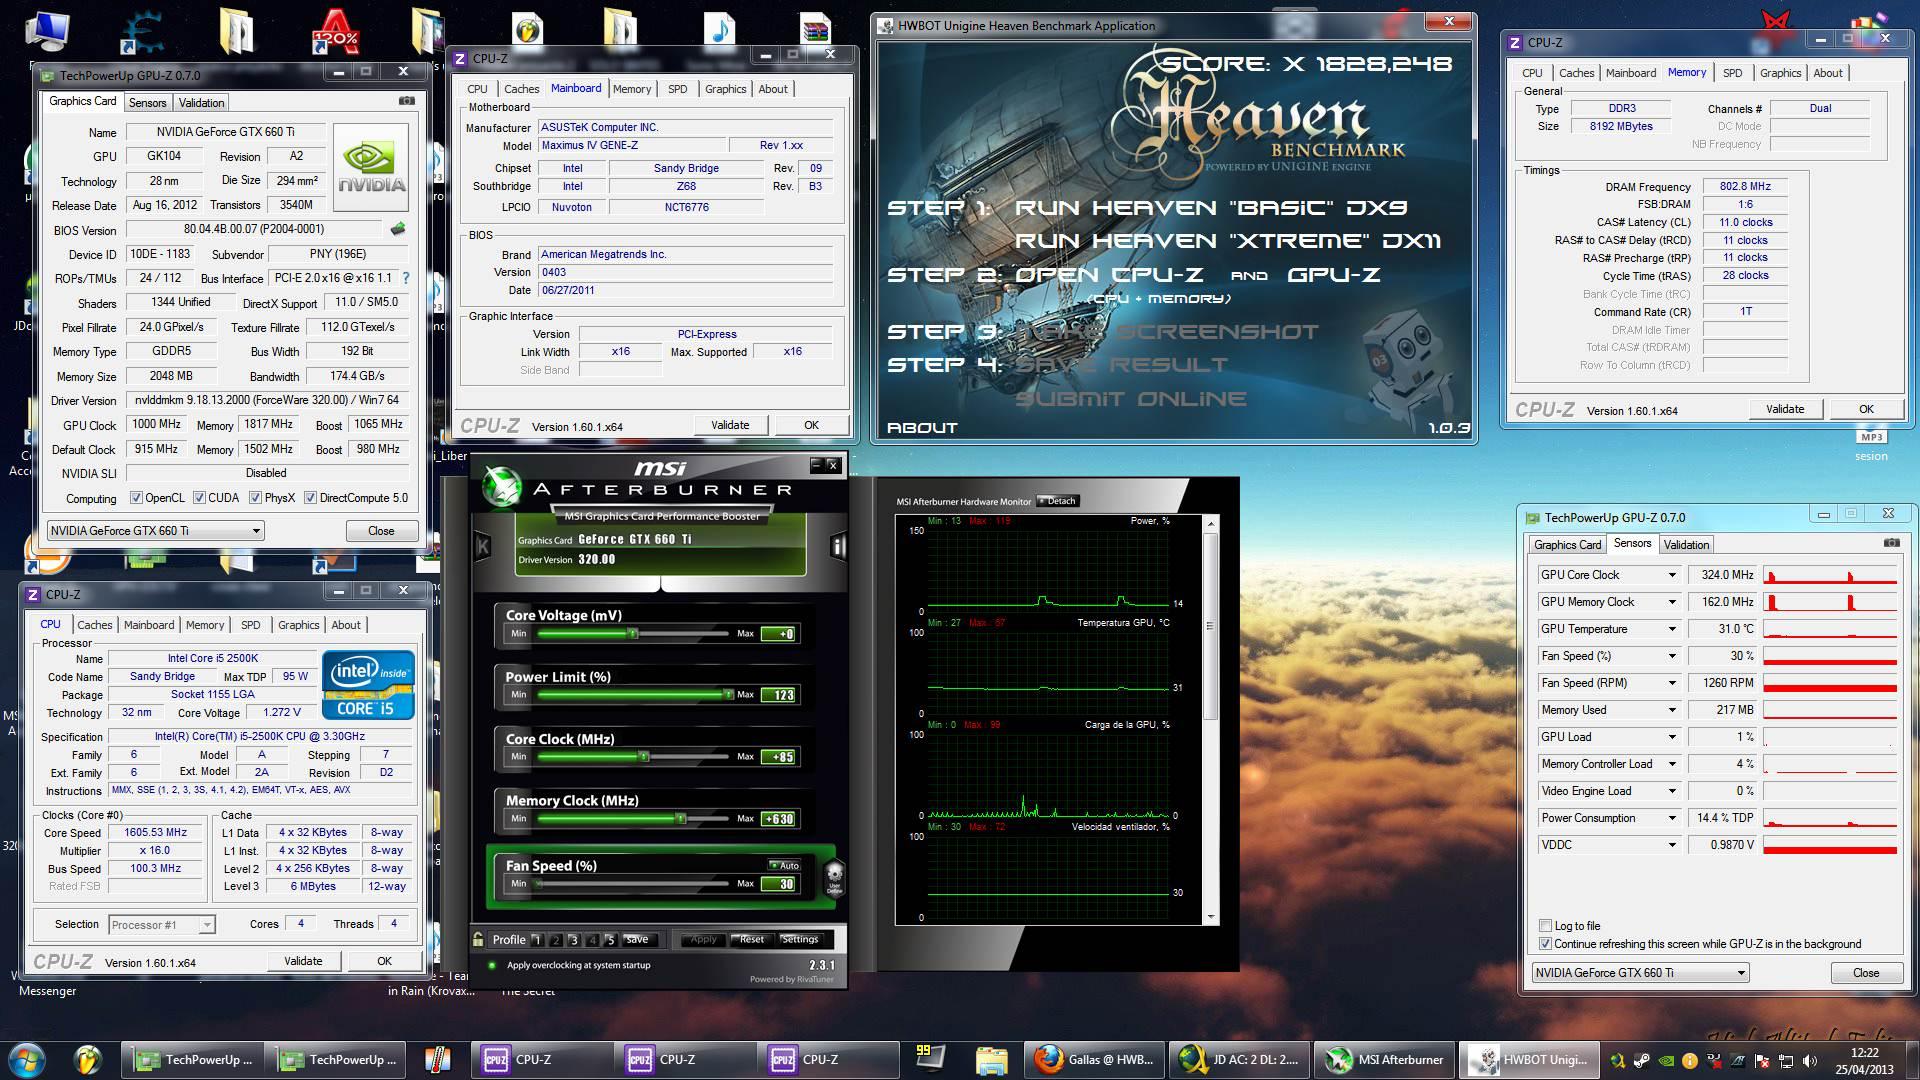
Task: Click the User Define fan gear icon in Afterburner
Action: pyautogui.click(x=833, y=876)
